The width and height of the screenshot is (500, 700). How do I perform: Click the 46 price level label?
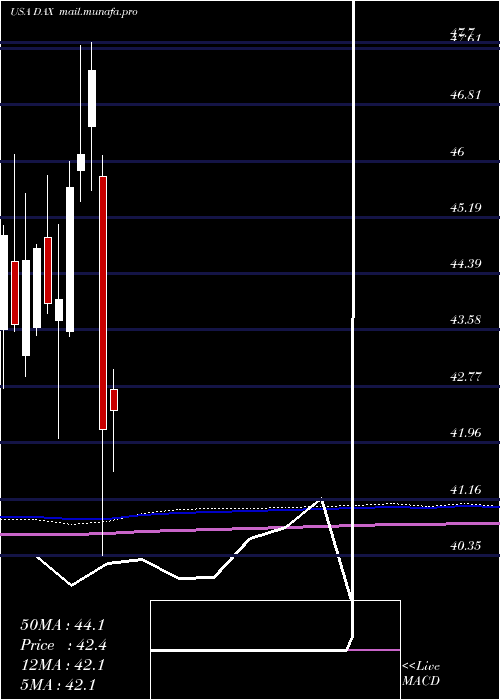[458, 152]
